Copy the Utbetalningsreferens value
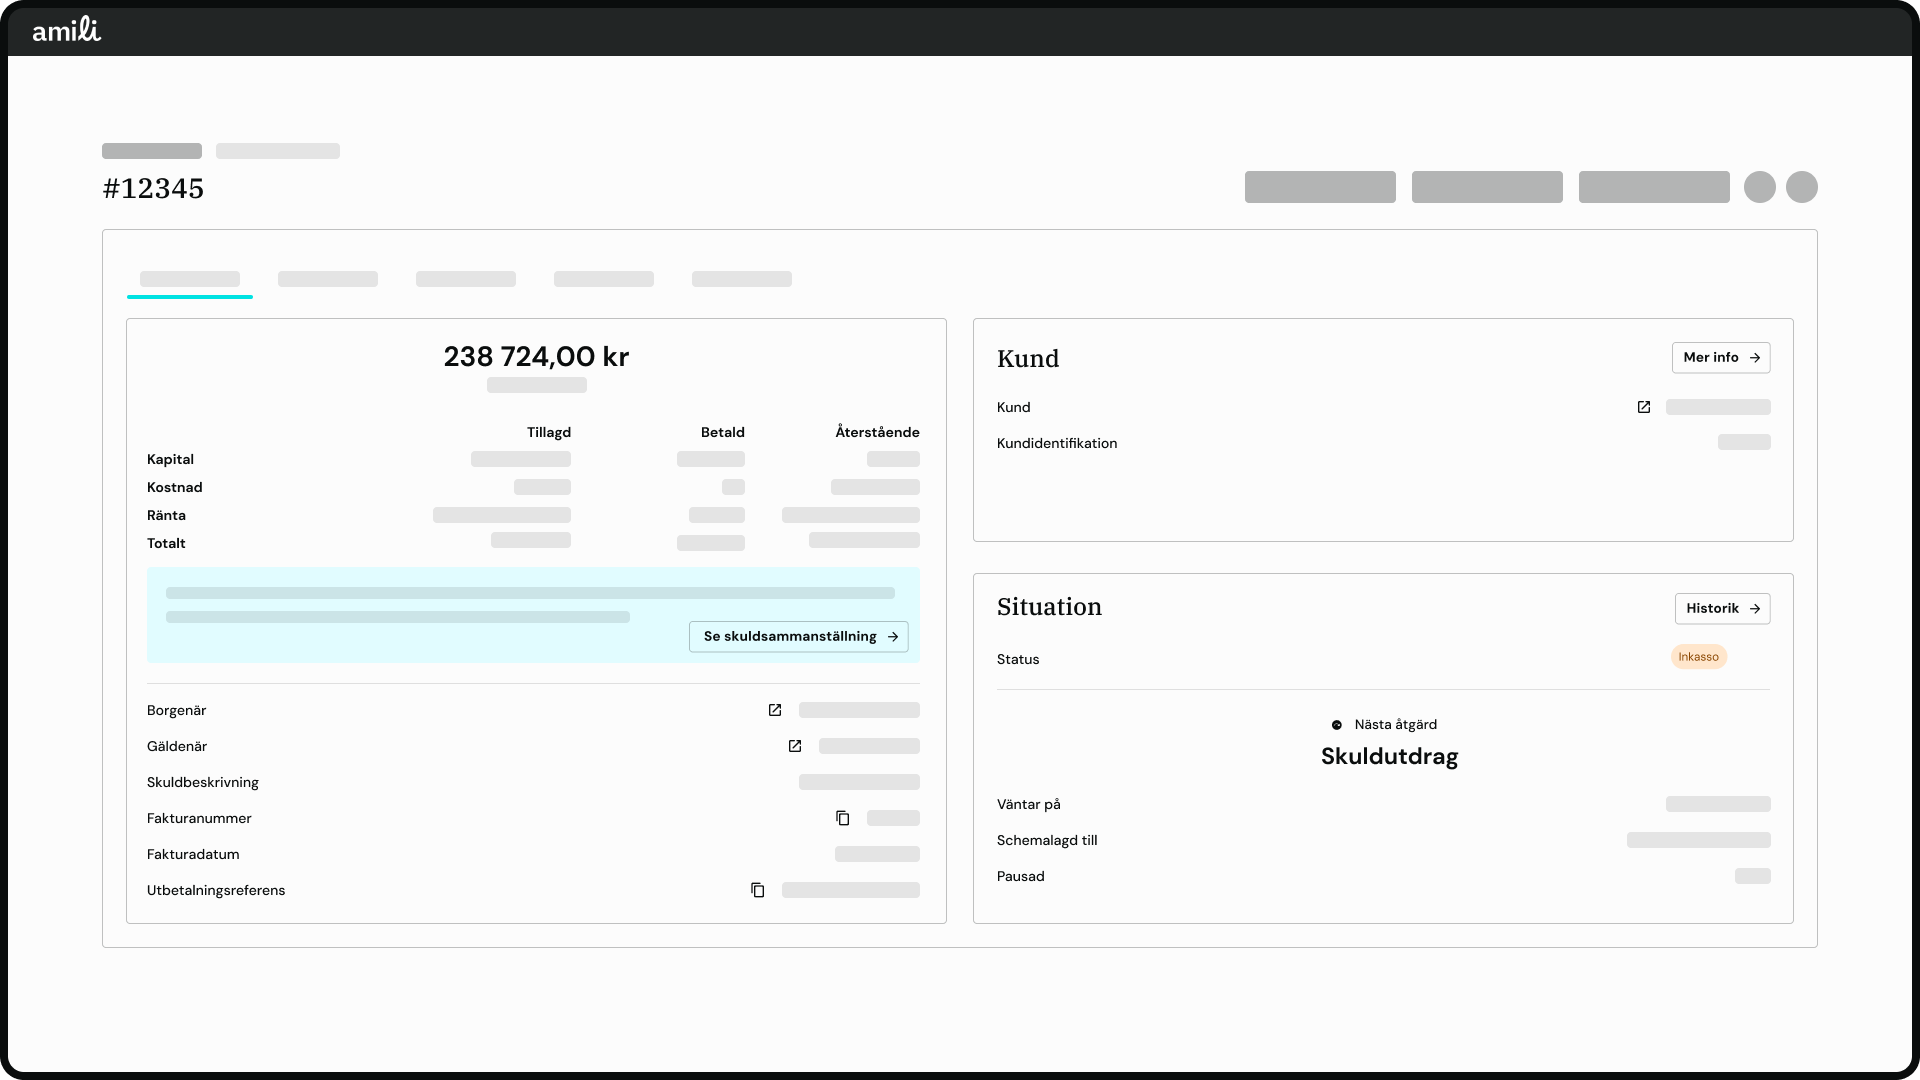1920x1080 pixels. pyautogui.click(x=758, y=890)
